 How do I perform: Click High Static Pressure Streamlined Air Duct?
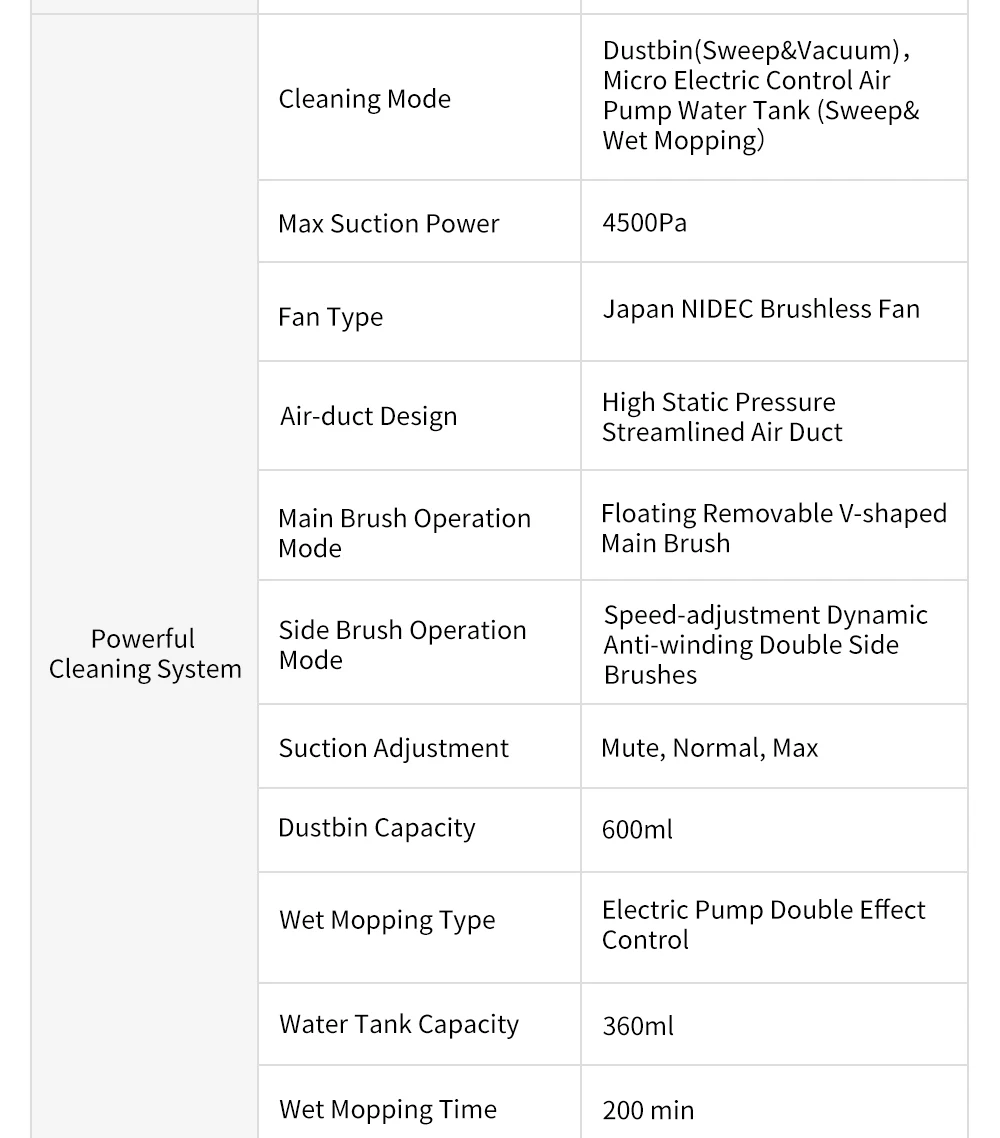click(x=722, y=417)
